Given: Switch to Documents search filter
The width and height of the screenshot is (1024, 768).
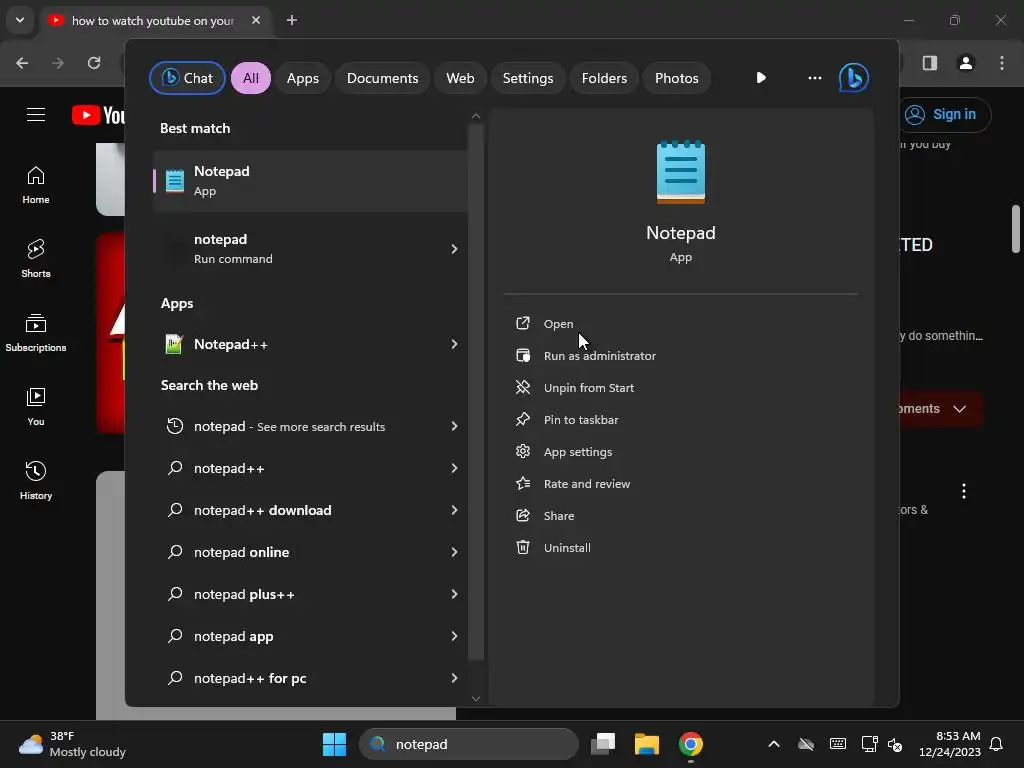Looking at the screenshot, I should pos(382,78).
